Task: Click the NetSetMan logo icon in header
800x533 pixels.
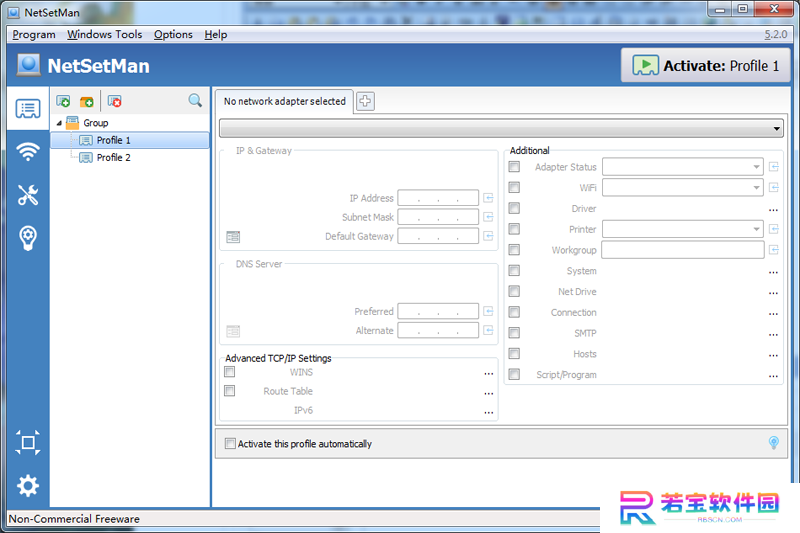Action: [29, 65]
